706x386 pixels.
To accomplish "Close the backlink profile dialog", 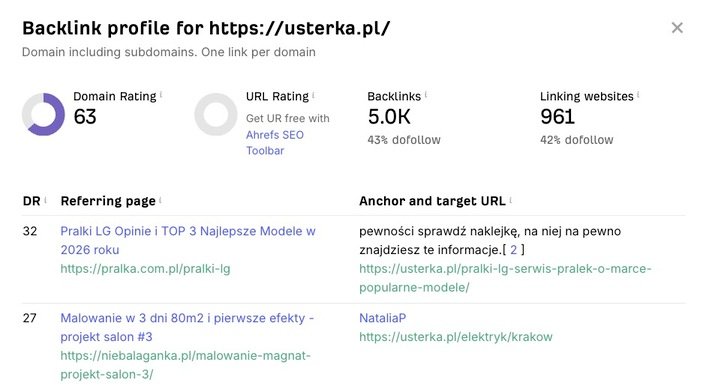I will (x=677, y=28).
